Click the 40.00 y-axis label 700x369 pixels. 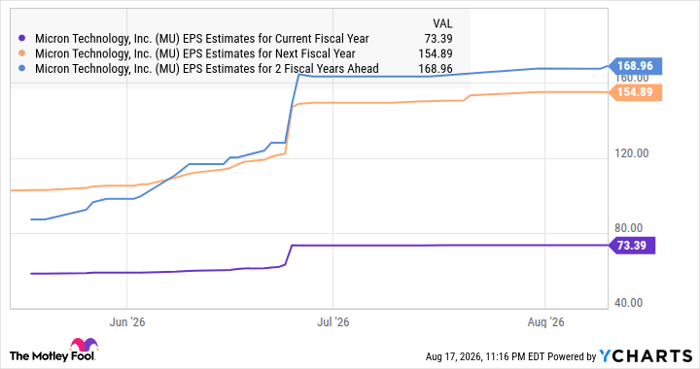coord(629,303)
